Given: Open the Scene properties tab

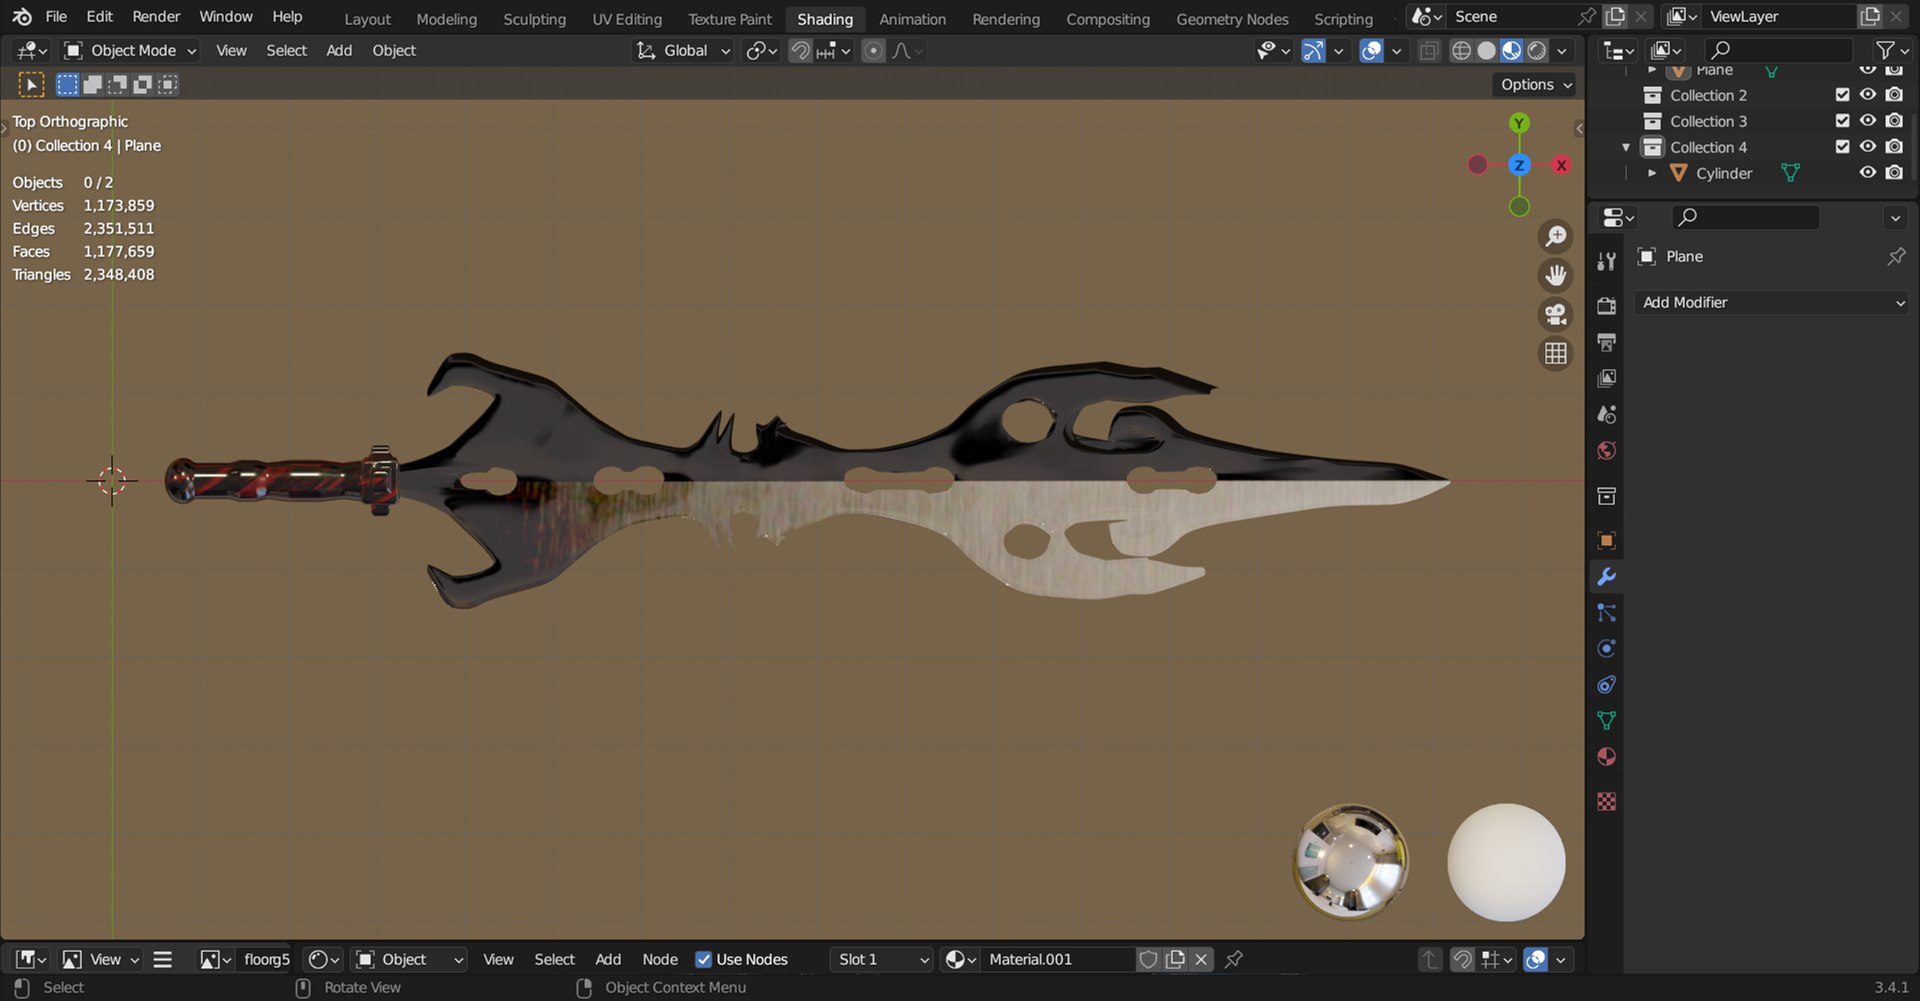Looking at the screenshot, I should coord(1606,414).
